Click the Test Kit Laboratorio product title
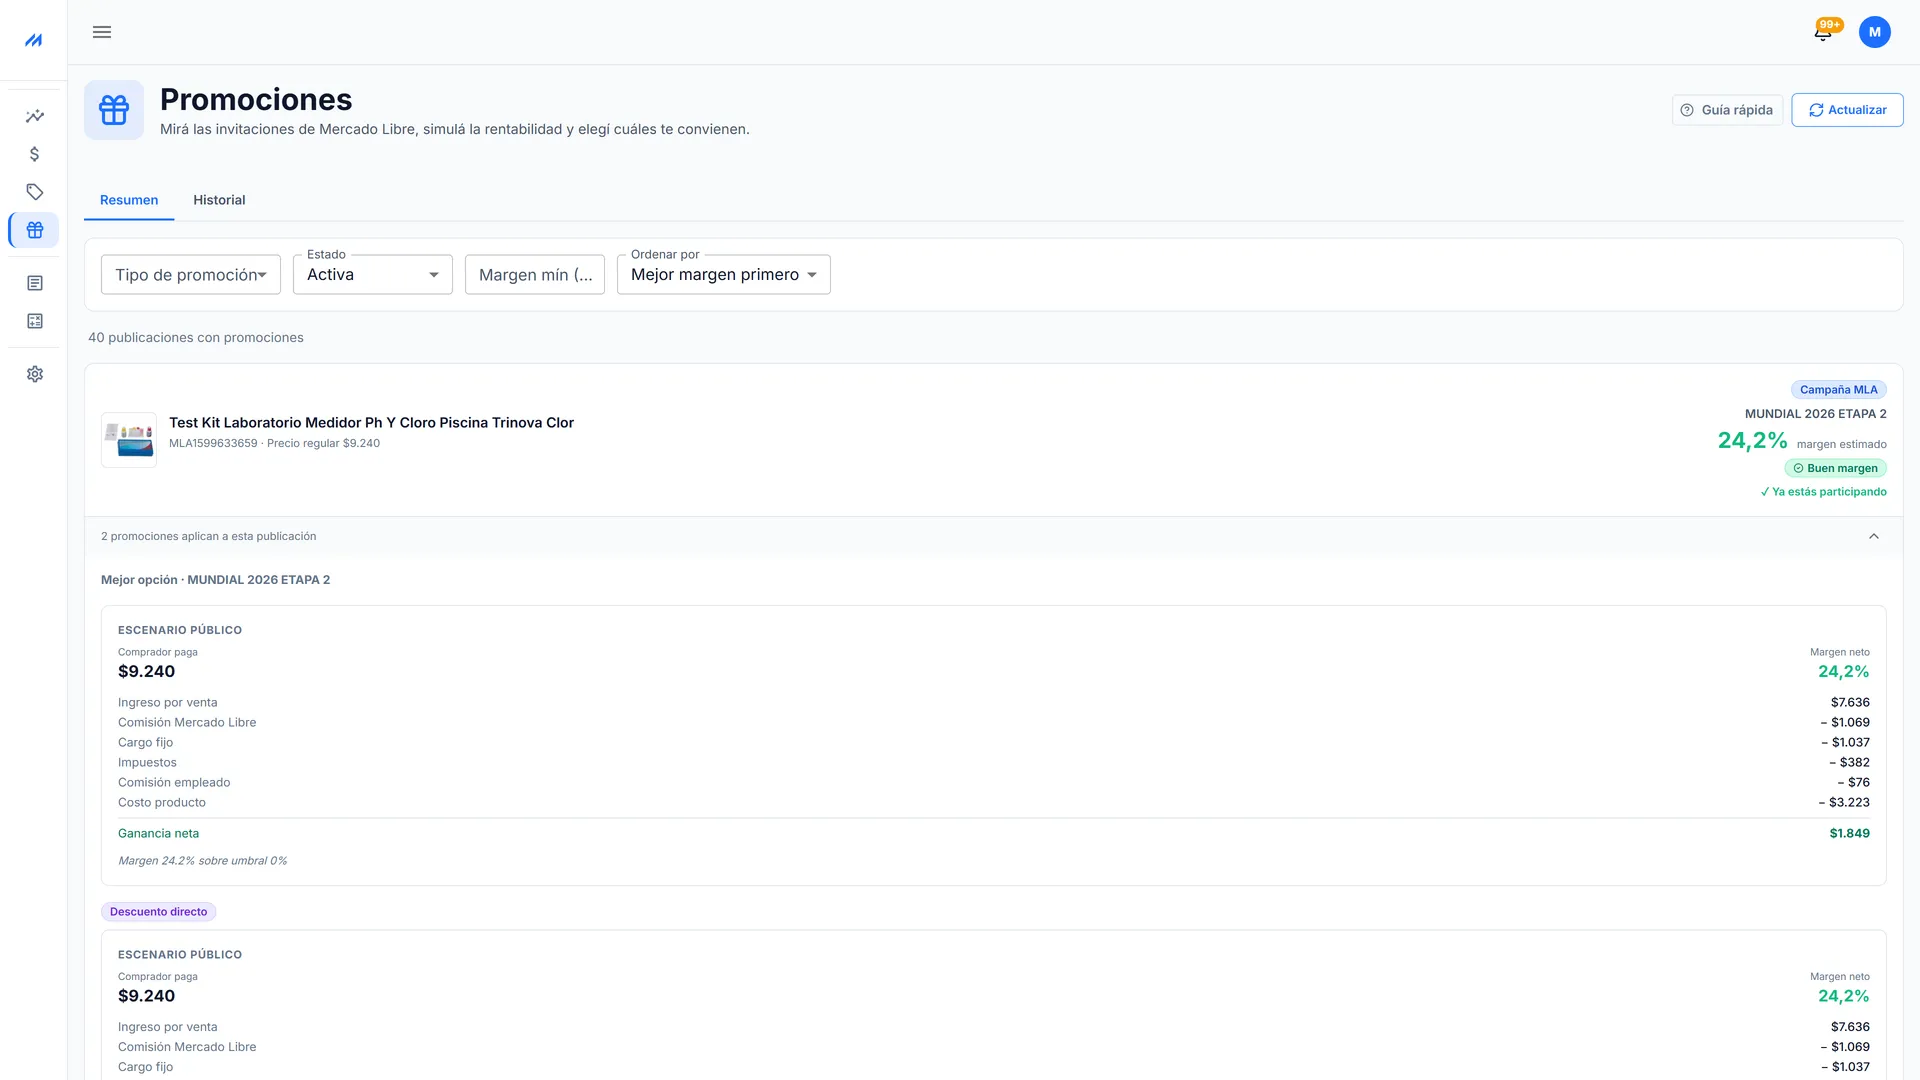1920x1080 pixels. 371,423
